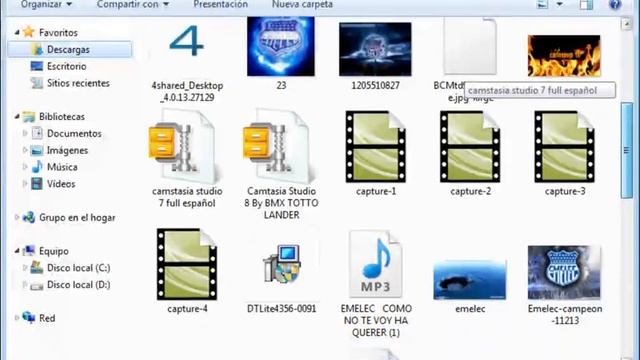Create a Nueva carpeta
The image size is (640, 360).
coord(302,4)
